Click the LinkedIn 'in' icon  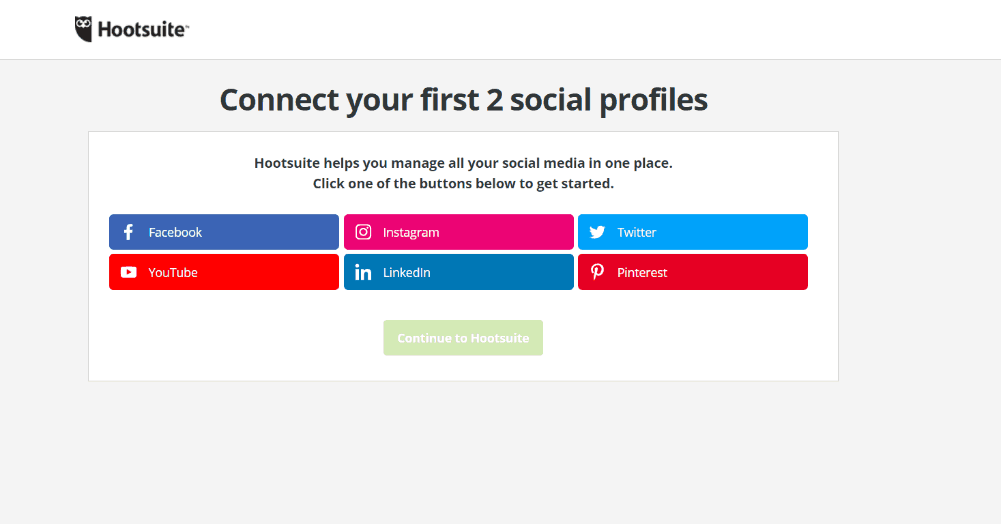click(363, 273)
